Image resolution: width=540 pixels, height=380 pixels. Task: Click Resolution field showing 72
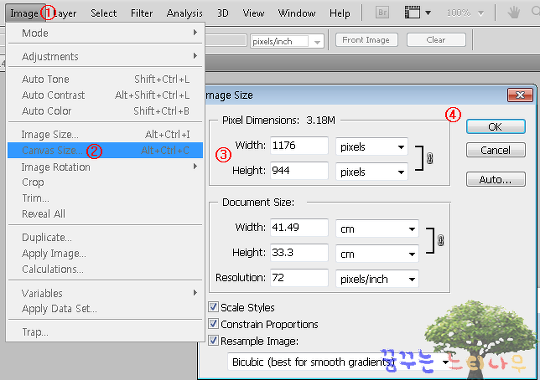click(299, 277)
